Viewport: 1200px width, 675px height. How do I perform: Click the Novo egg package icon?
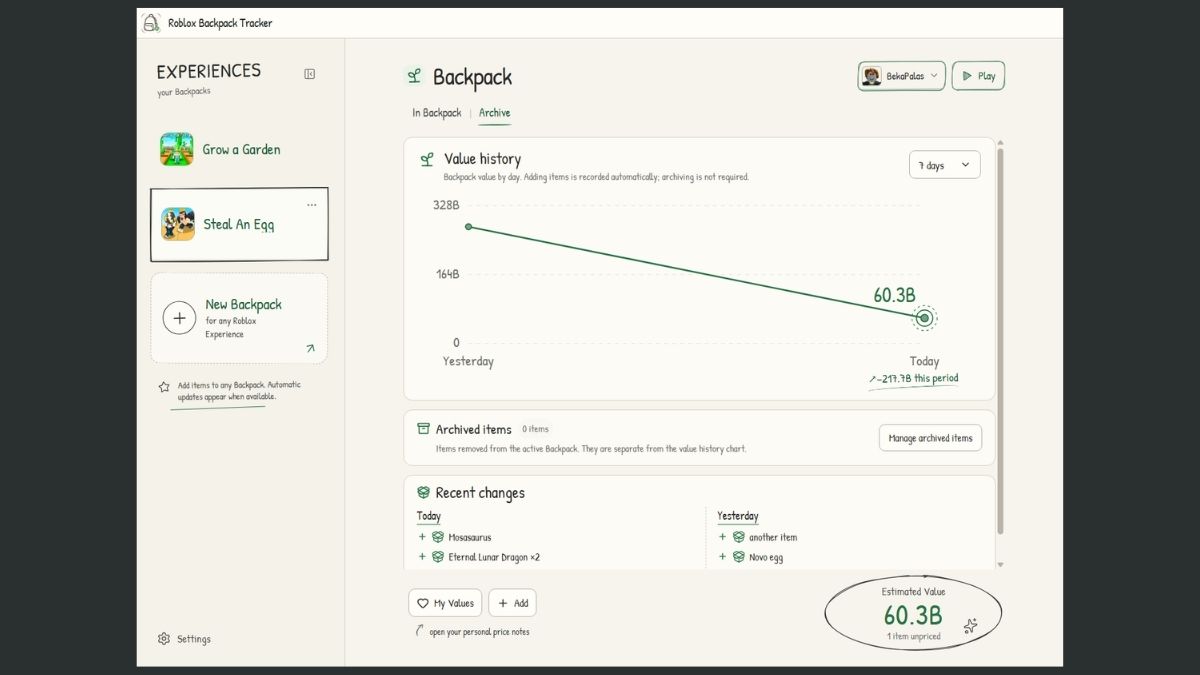click(738, 557)
